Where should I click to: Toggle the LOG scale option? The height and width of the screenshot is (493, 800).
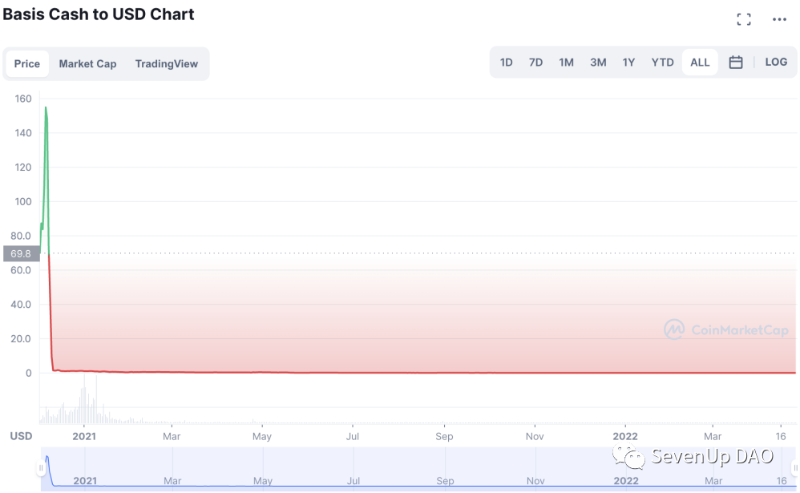776,62
